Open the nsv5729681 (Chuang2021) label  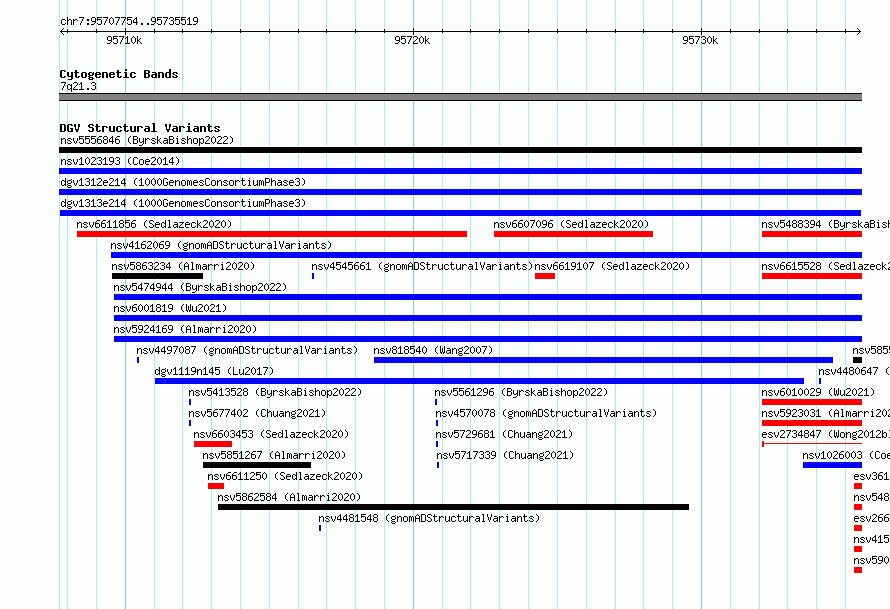pos(504,434)
